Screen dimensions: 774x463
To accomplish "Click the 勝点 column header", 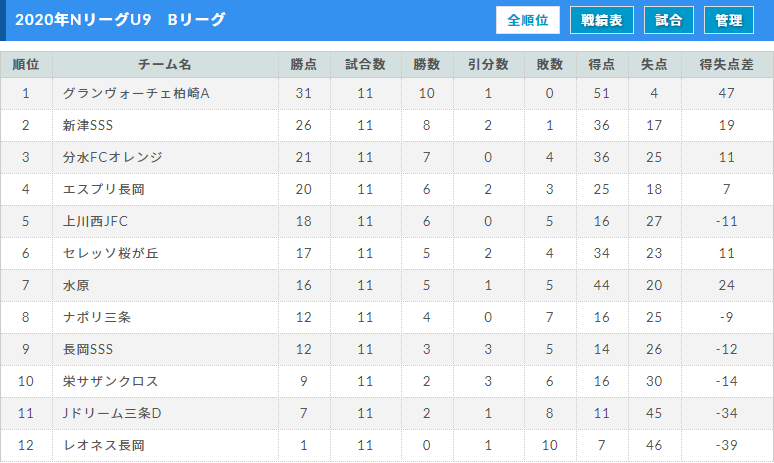I will click(x=304, y=65).
